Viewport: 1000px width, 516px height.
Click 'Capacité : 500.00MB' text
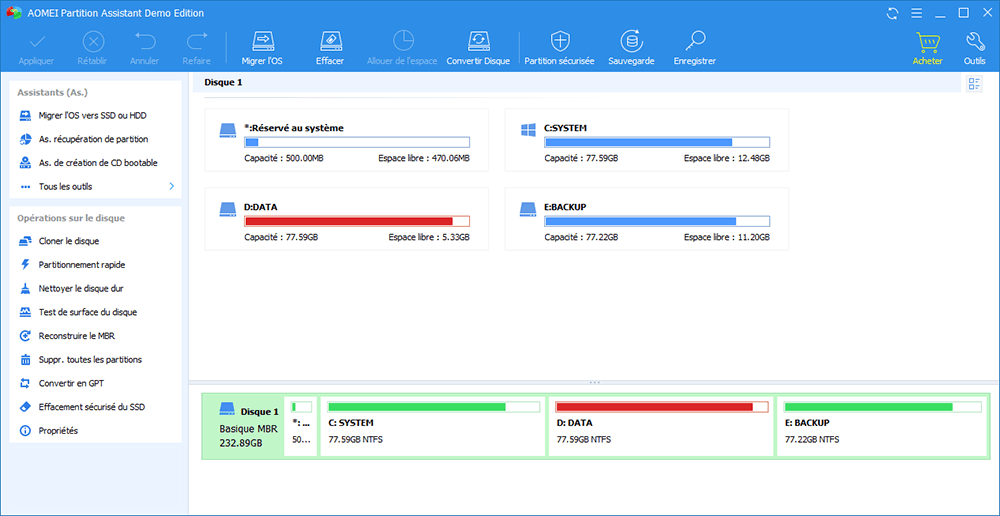[284, 158]
